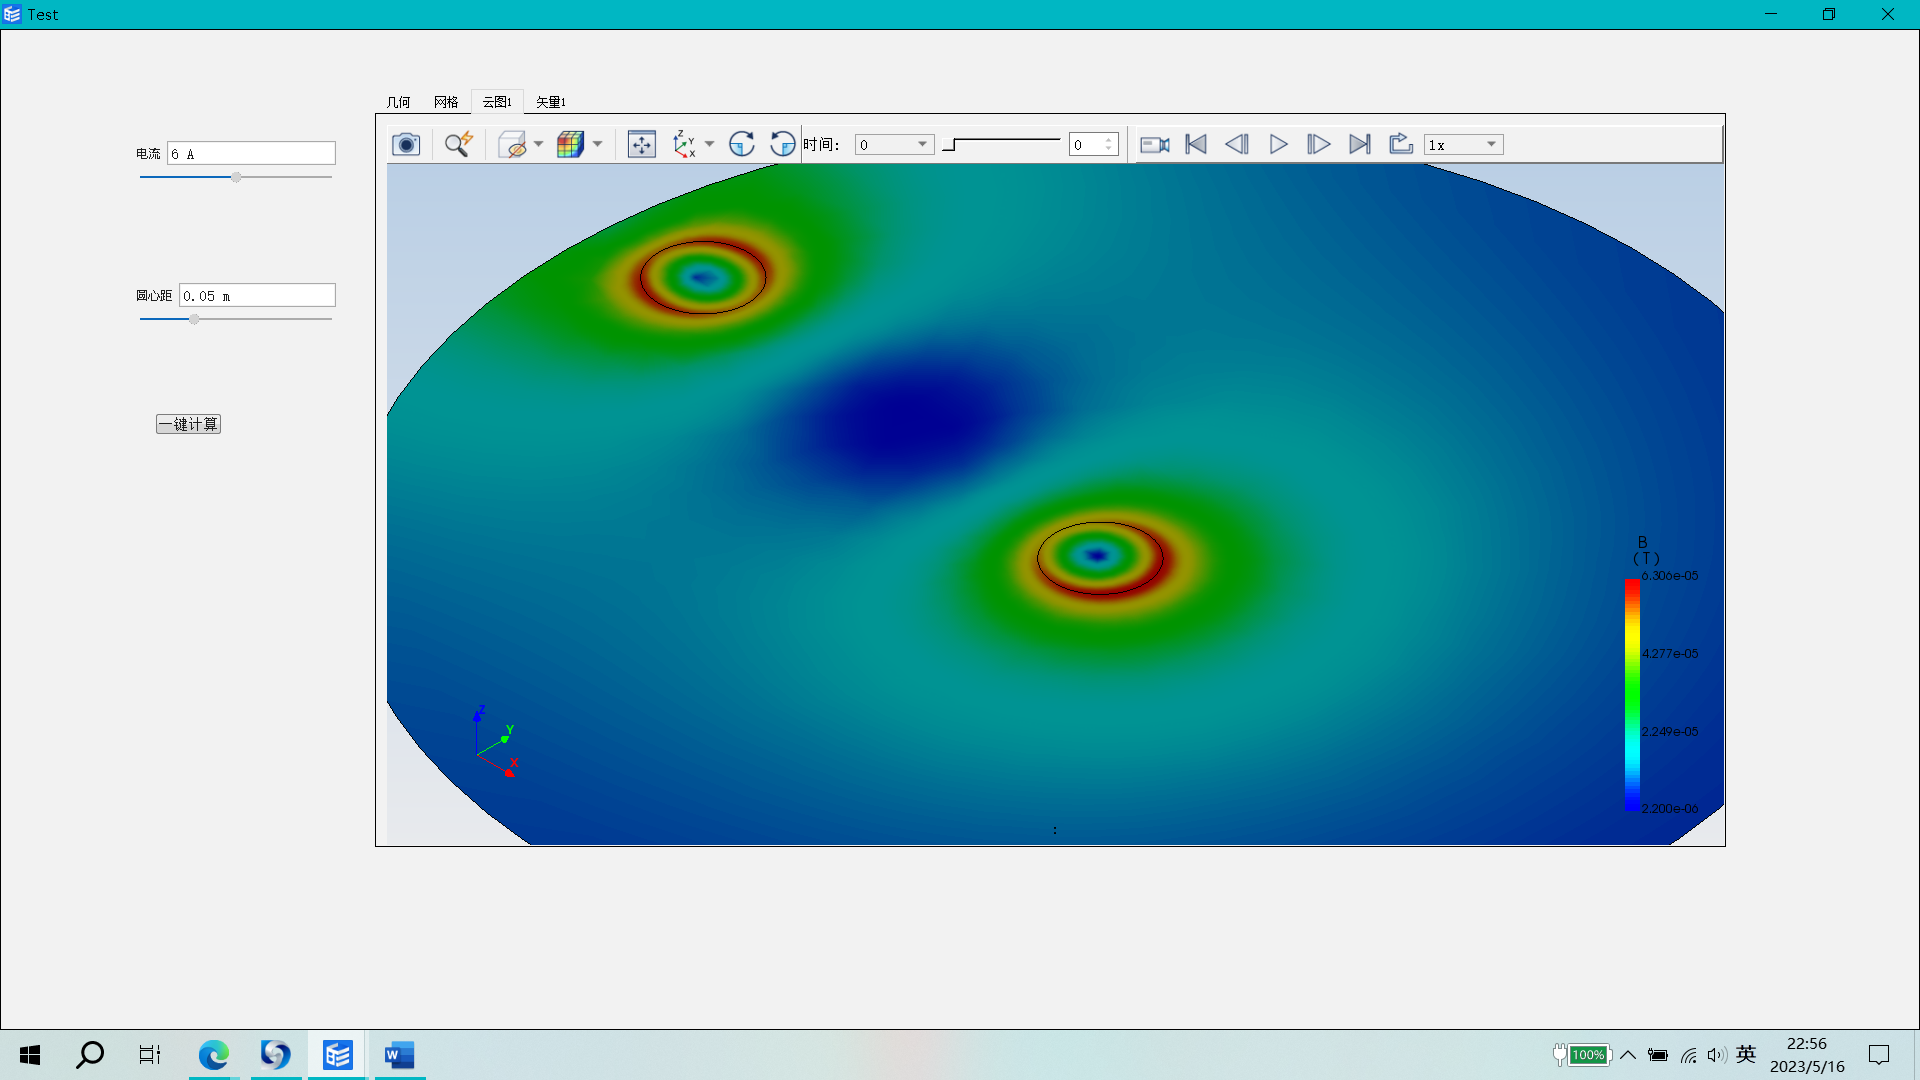The height and width of the screenshot is (1080, 1920).
Task: Open the network Wi-Fi tray icon
Action: [x=1689, y=1055]
